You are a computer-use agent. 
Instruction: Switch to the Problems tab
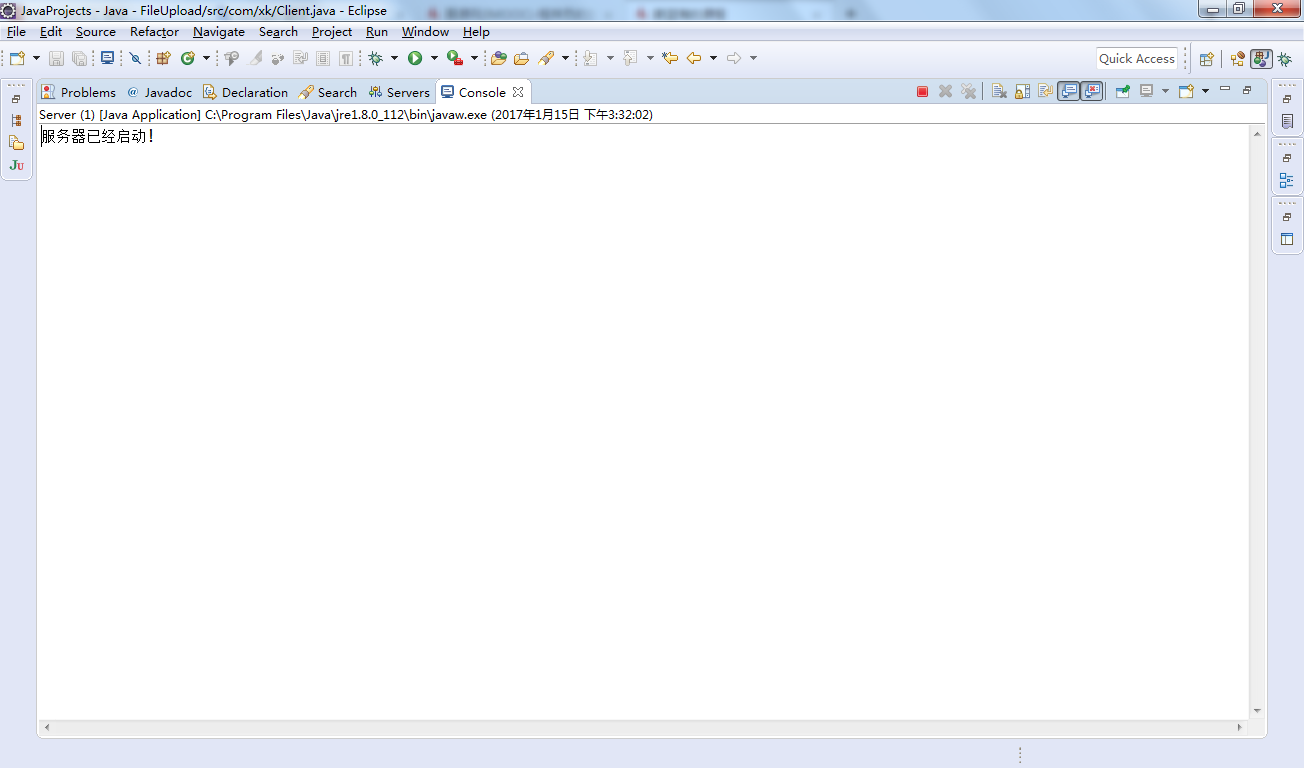point(79,92)
